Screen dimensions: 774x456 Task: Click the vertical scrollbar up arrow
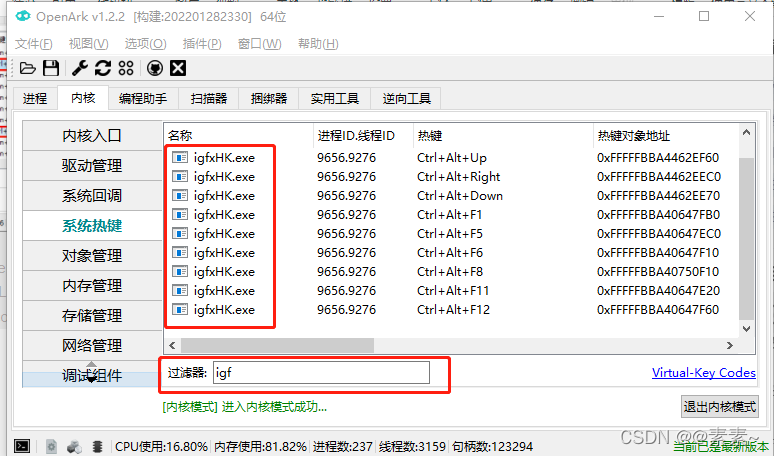click(746, 132)
